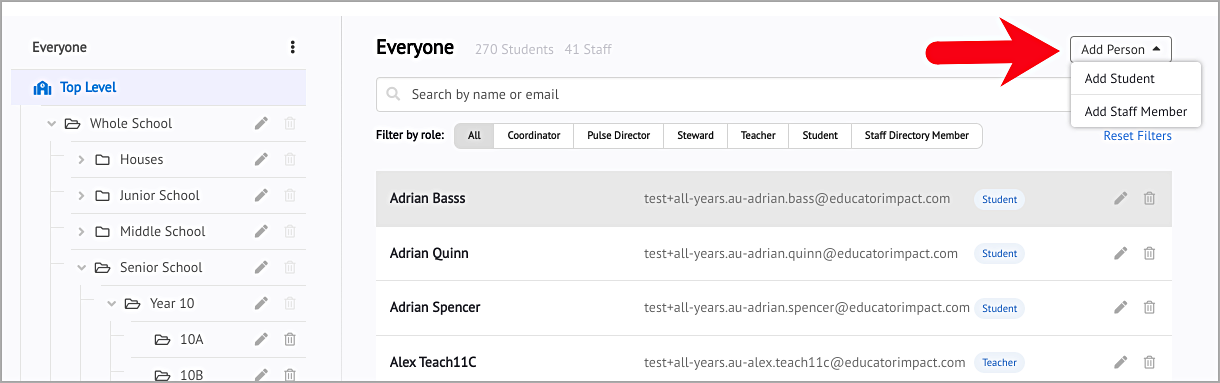Edit Adrian Basss with pencil icon
This screenshot has width=1220, height=383.
coord(1121,198)
